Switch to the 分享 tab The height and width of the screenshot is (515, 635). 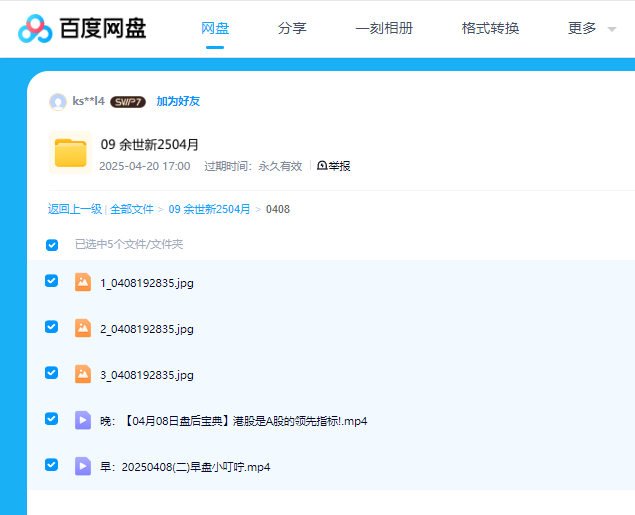pyautogui.click(x=292, y=29)
